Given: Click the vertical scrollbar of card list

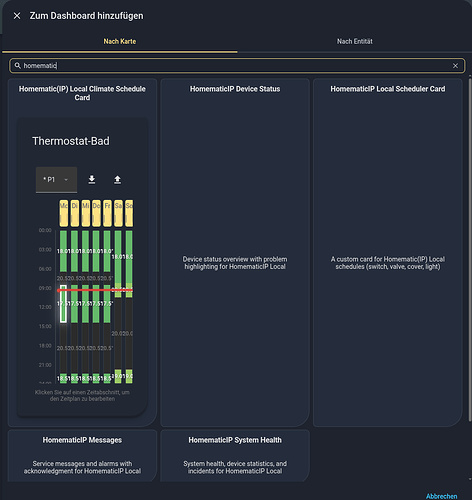Looking at the screenshot, I should pos(470,249).
